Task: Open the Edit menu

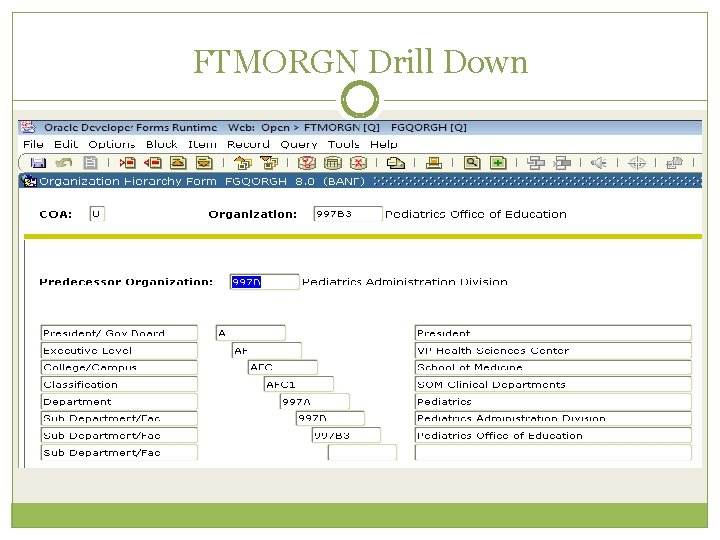Action: [x=66, y=144]
